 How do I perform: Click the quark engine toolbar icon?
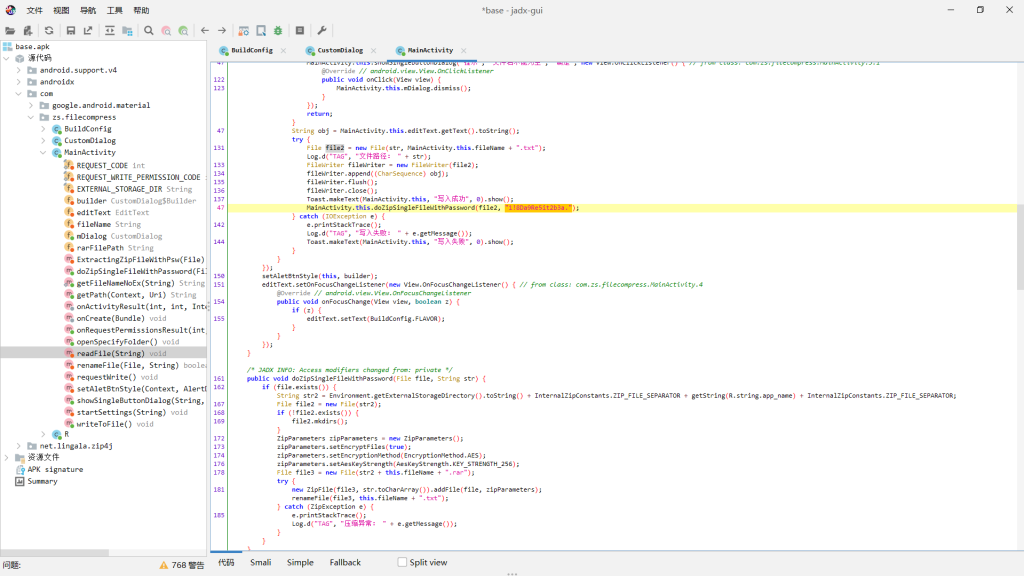coord(261,31)
